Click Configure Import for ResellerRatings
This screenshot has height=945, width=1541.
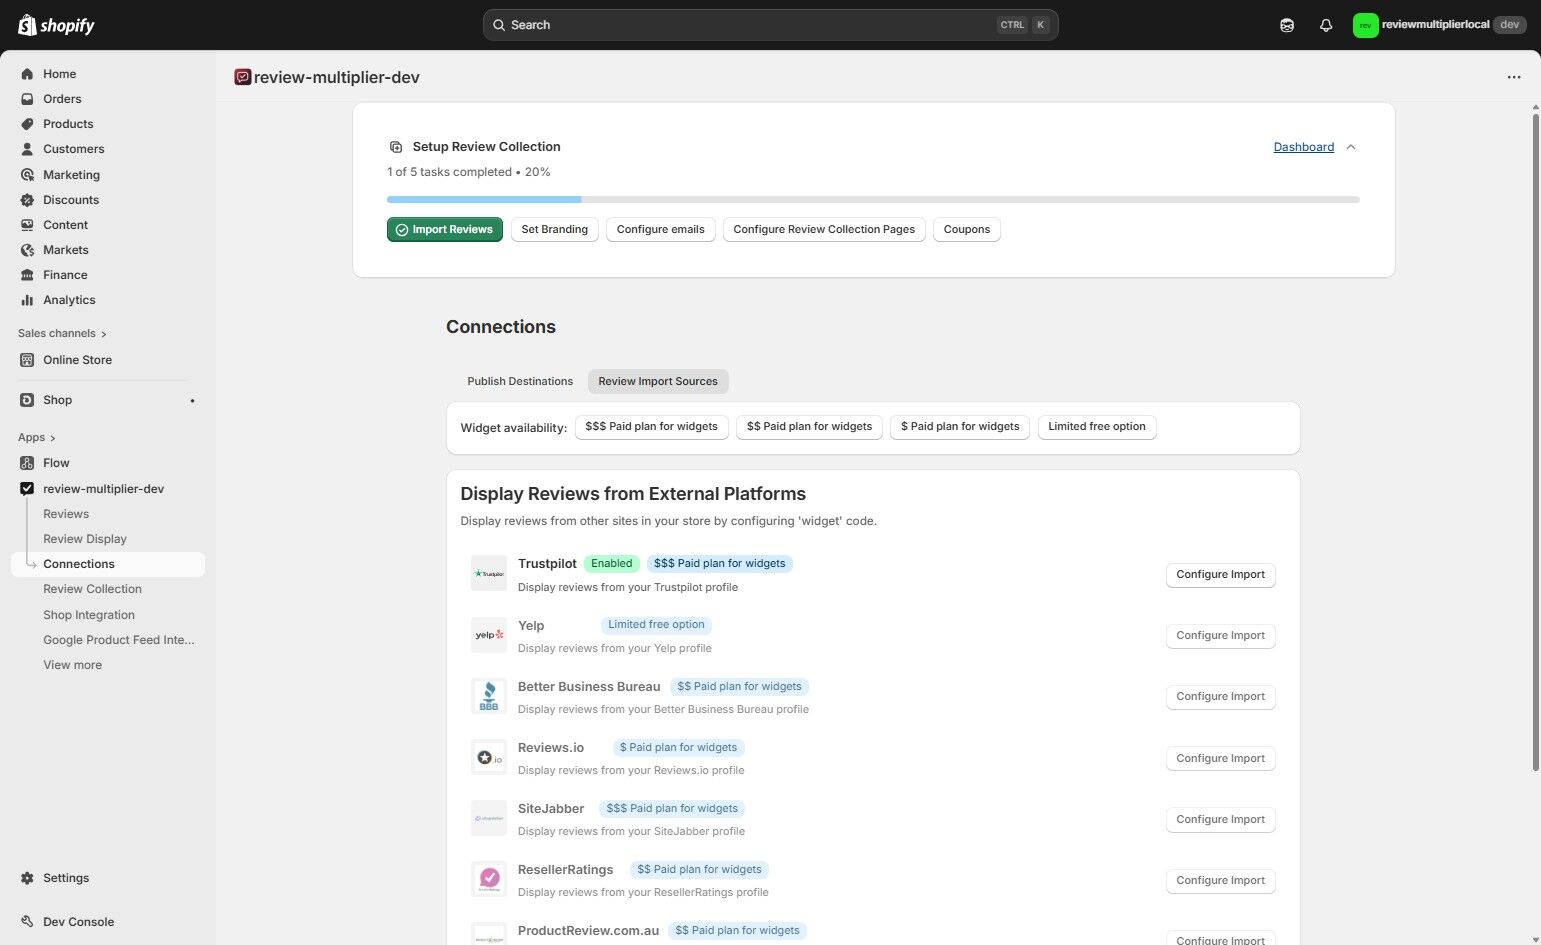click(1221, 881)
